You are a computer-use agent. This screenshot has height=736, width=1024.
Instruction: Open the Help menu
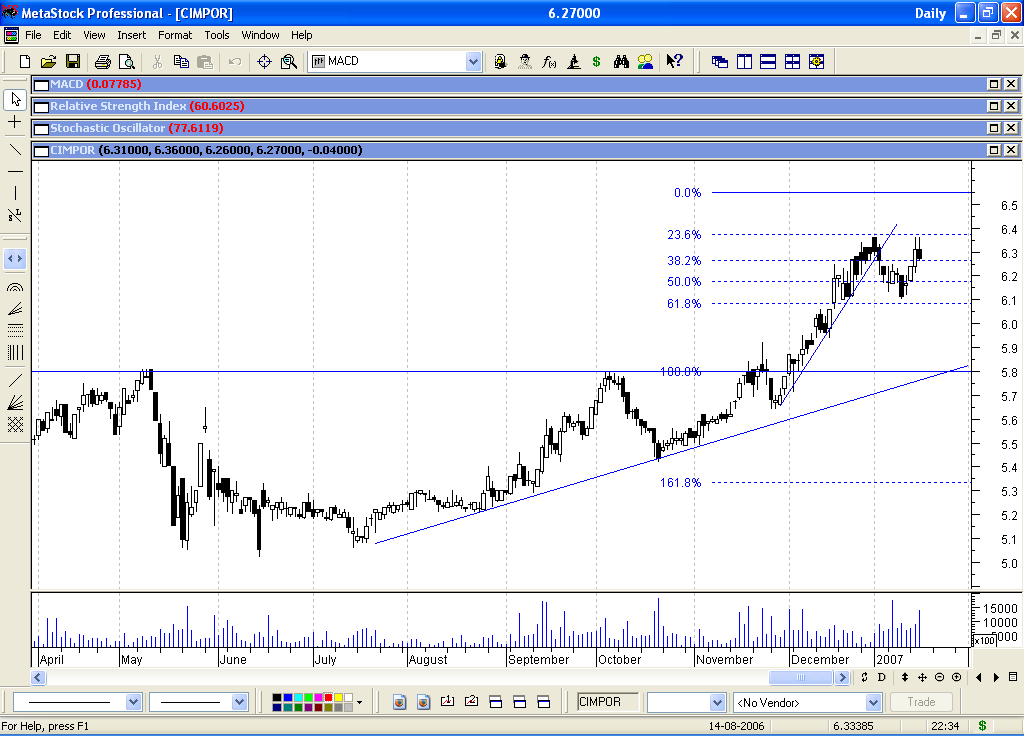click(x=302, y=35)
